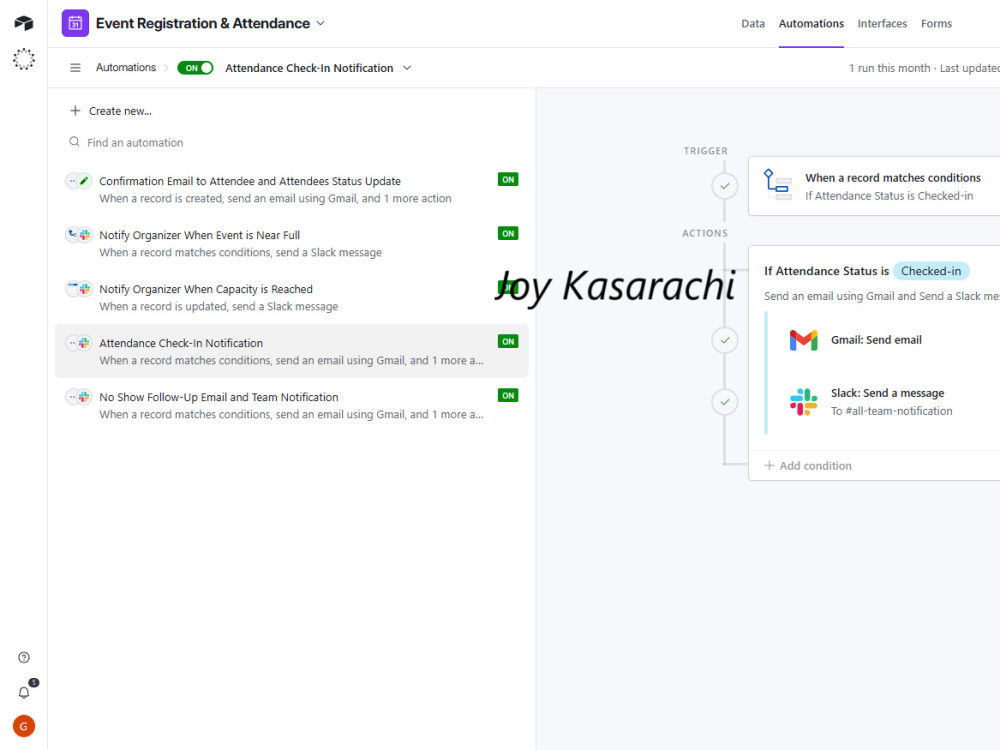1000x750 pixels.
Task: Open the Slack: Send a message action
Action: tap(887, 393)
